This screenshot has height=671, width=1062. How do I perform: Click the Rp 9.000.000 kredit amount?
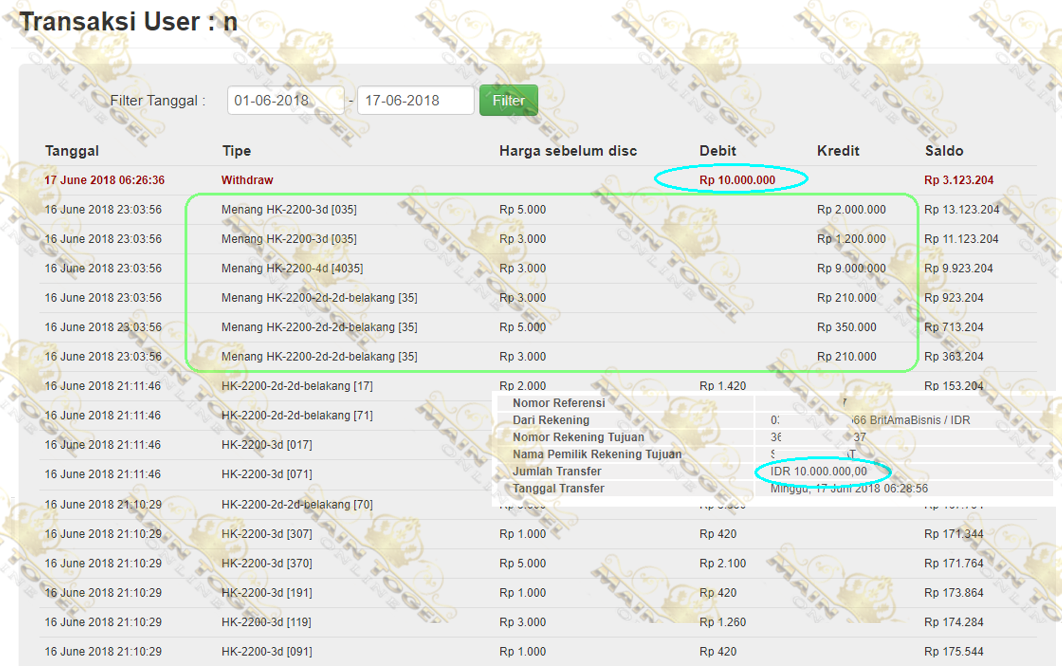tap(851, 268)
